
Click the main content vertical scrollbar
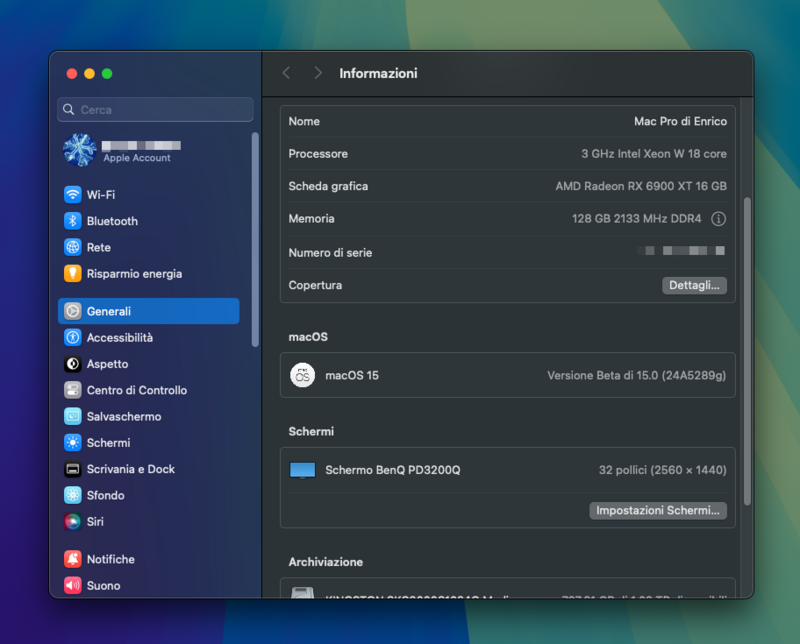(x=747, y=350)
